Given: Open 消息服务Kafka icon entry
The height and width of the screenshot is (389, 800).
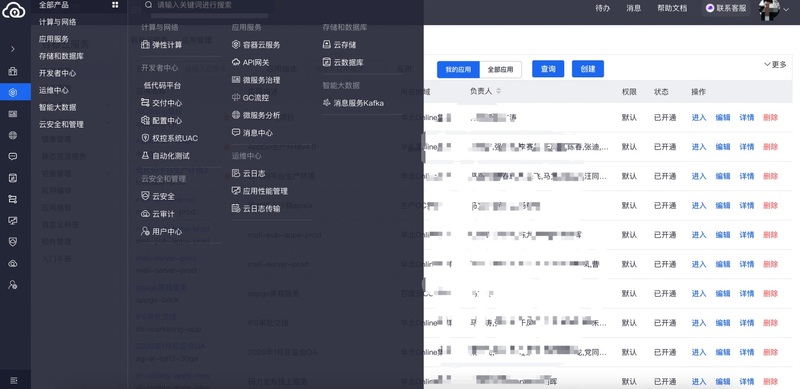Looking at the screenshot, I should click(x=327, y=103).
